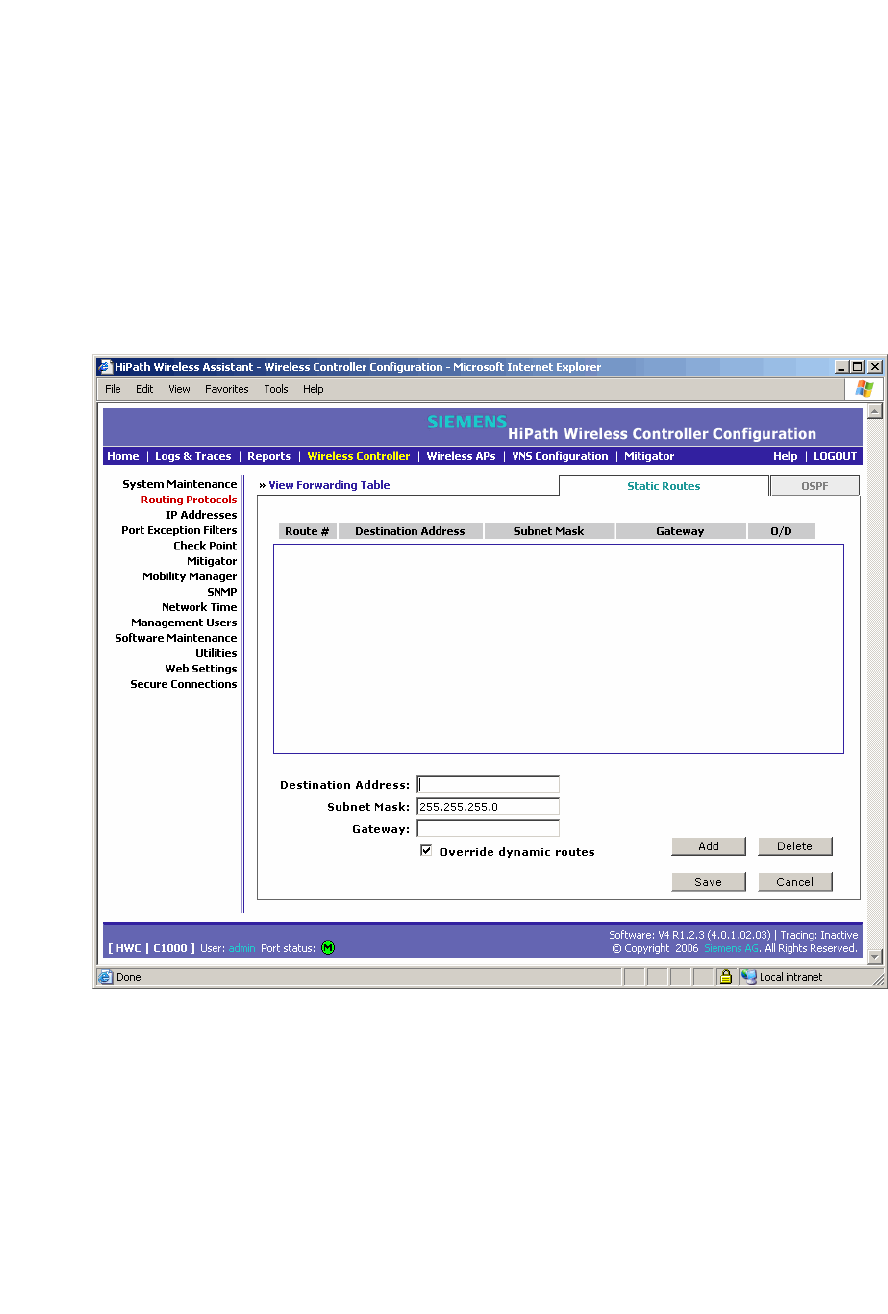Click the Windows flag logo in menu bar
This screenshot has height=1314, width=888.
[x=864, y=389]
